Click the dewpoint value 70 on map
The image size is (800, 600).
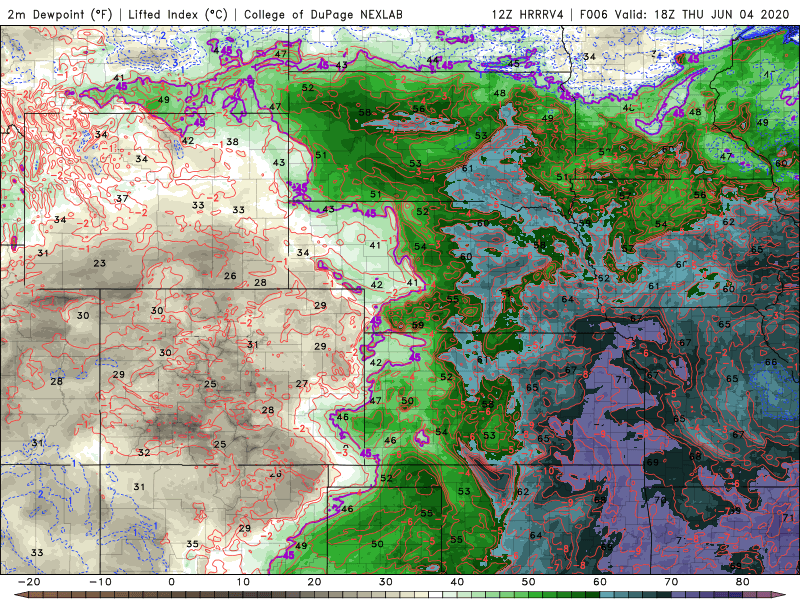660,500
